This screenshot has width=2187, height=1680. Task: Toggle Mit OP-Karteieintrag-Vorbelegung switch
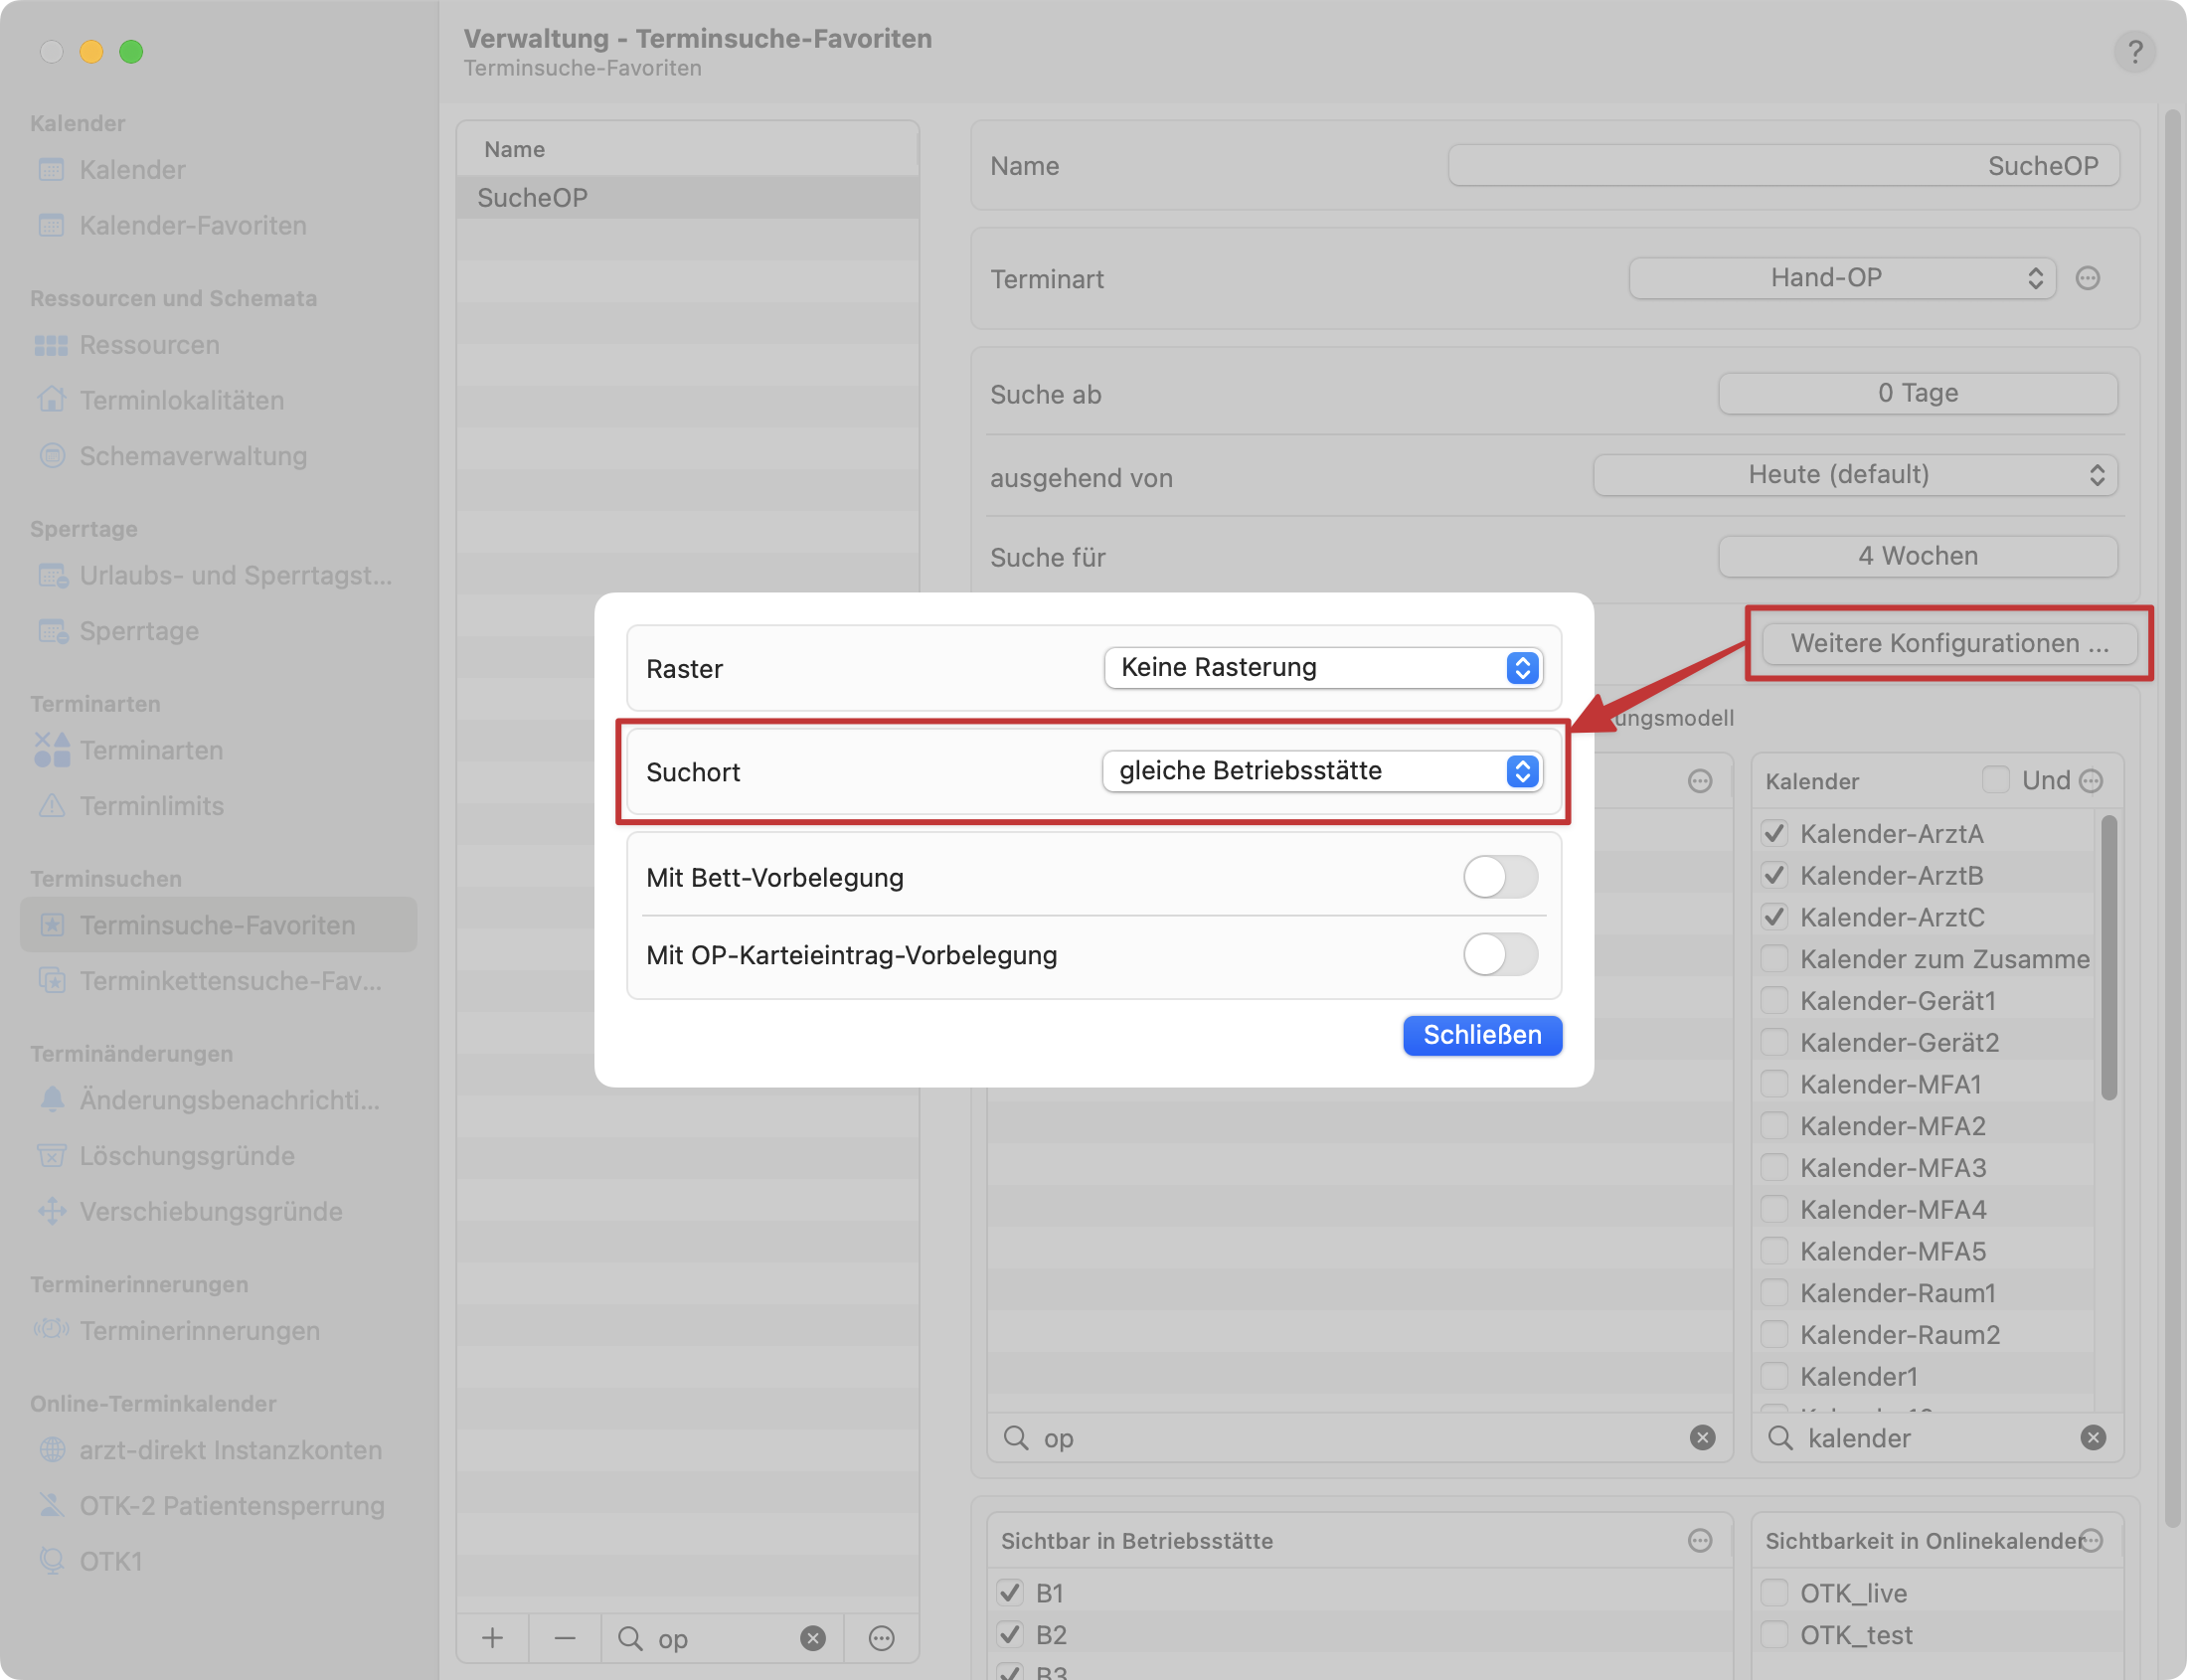point(1500,955)
